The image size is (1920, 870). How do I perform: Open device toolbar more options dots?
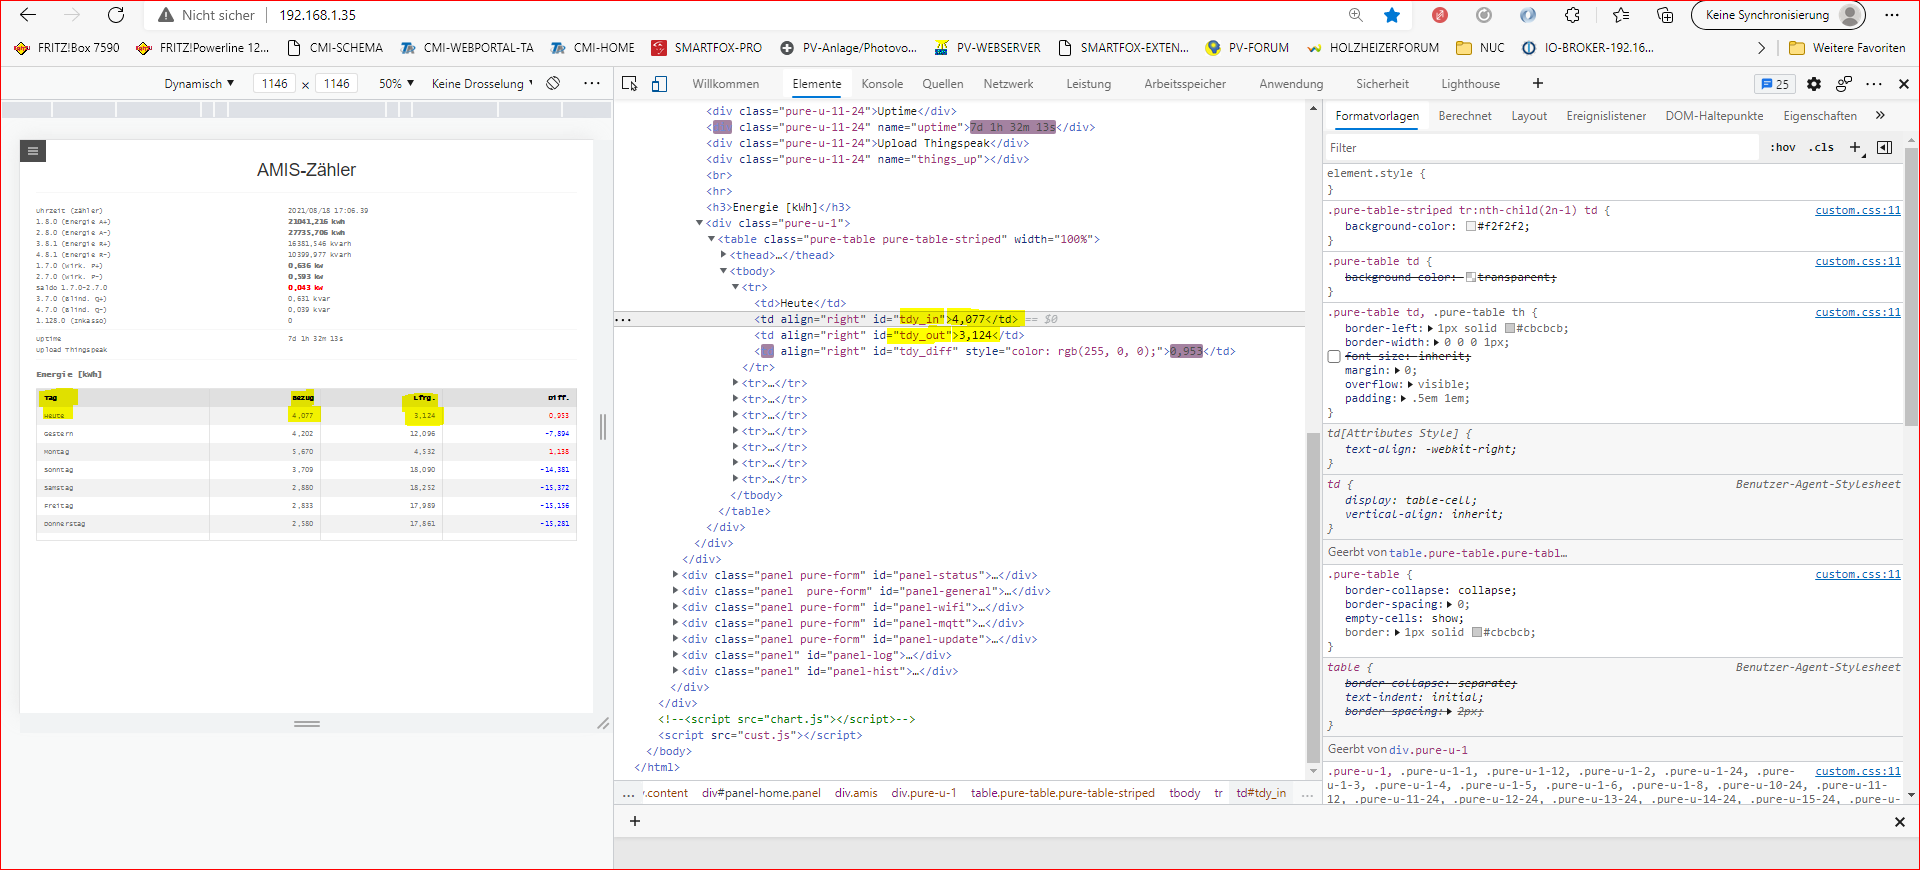592,84
